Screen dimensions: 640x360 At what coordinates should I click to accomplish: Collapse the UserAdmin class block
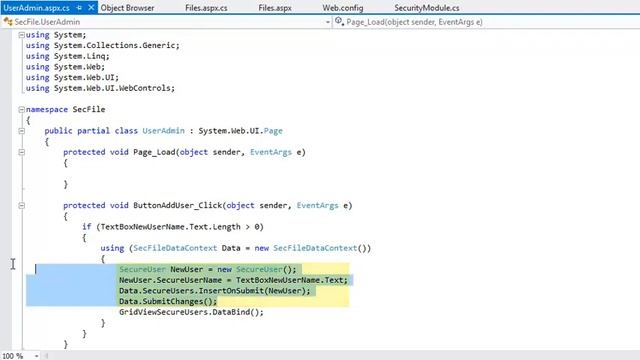point(22,131)
